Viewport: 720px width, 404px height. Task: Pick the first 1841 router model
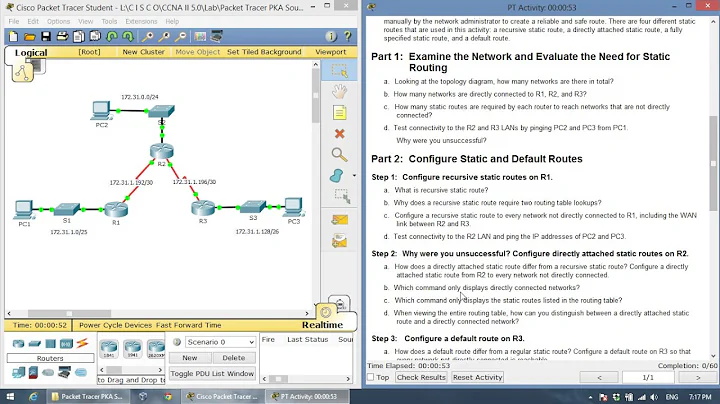tap(109, 349)
